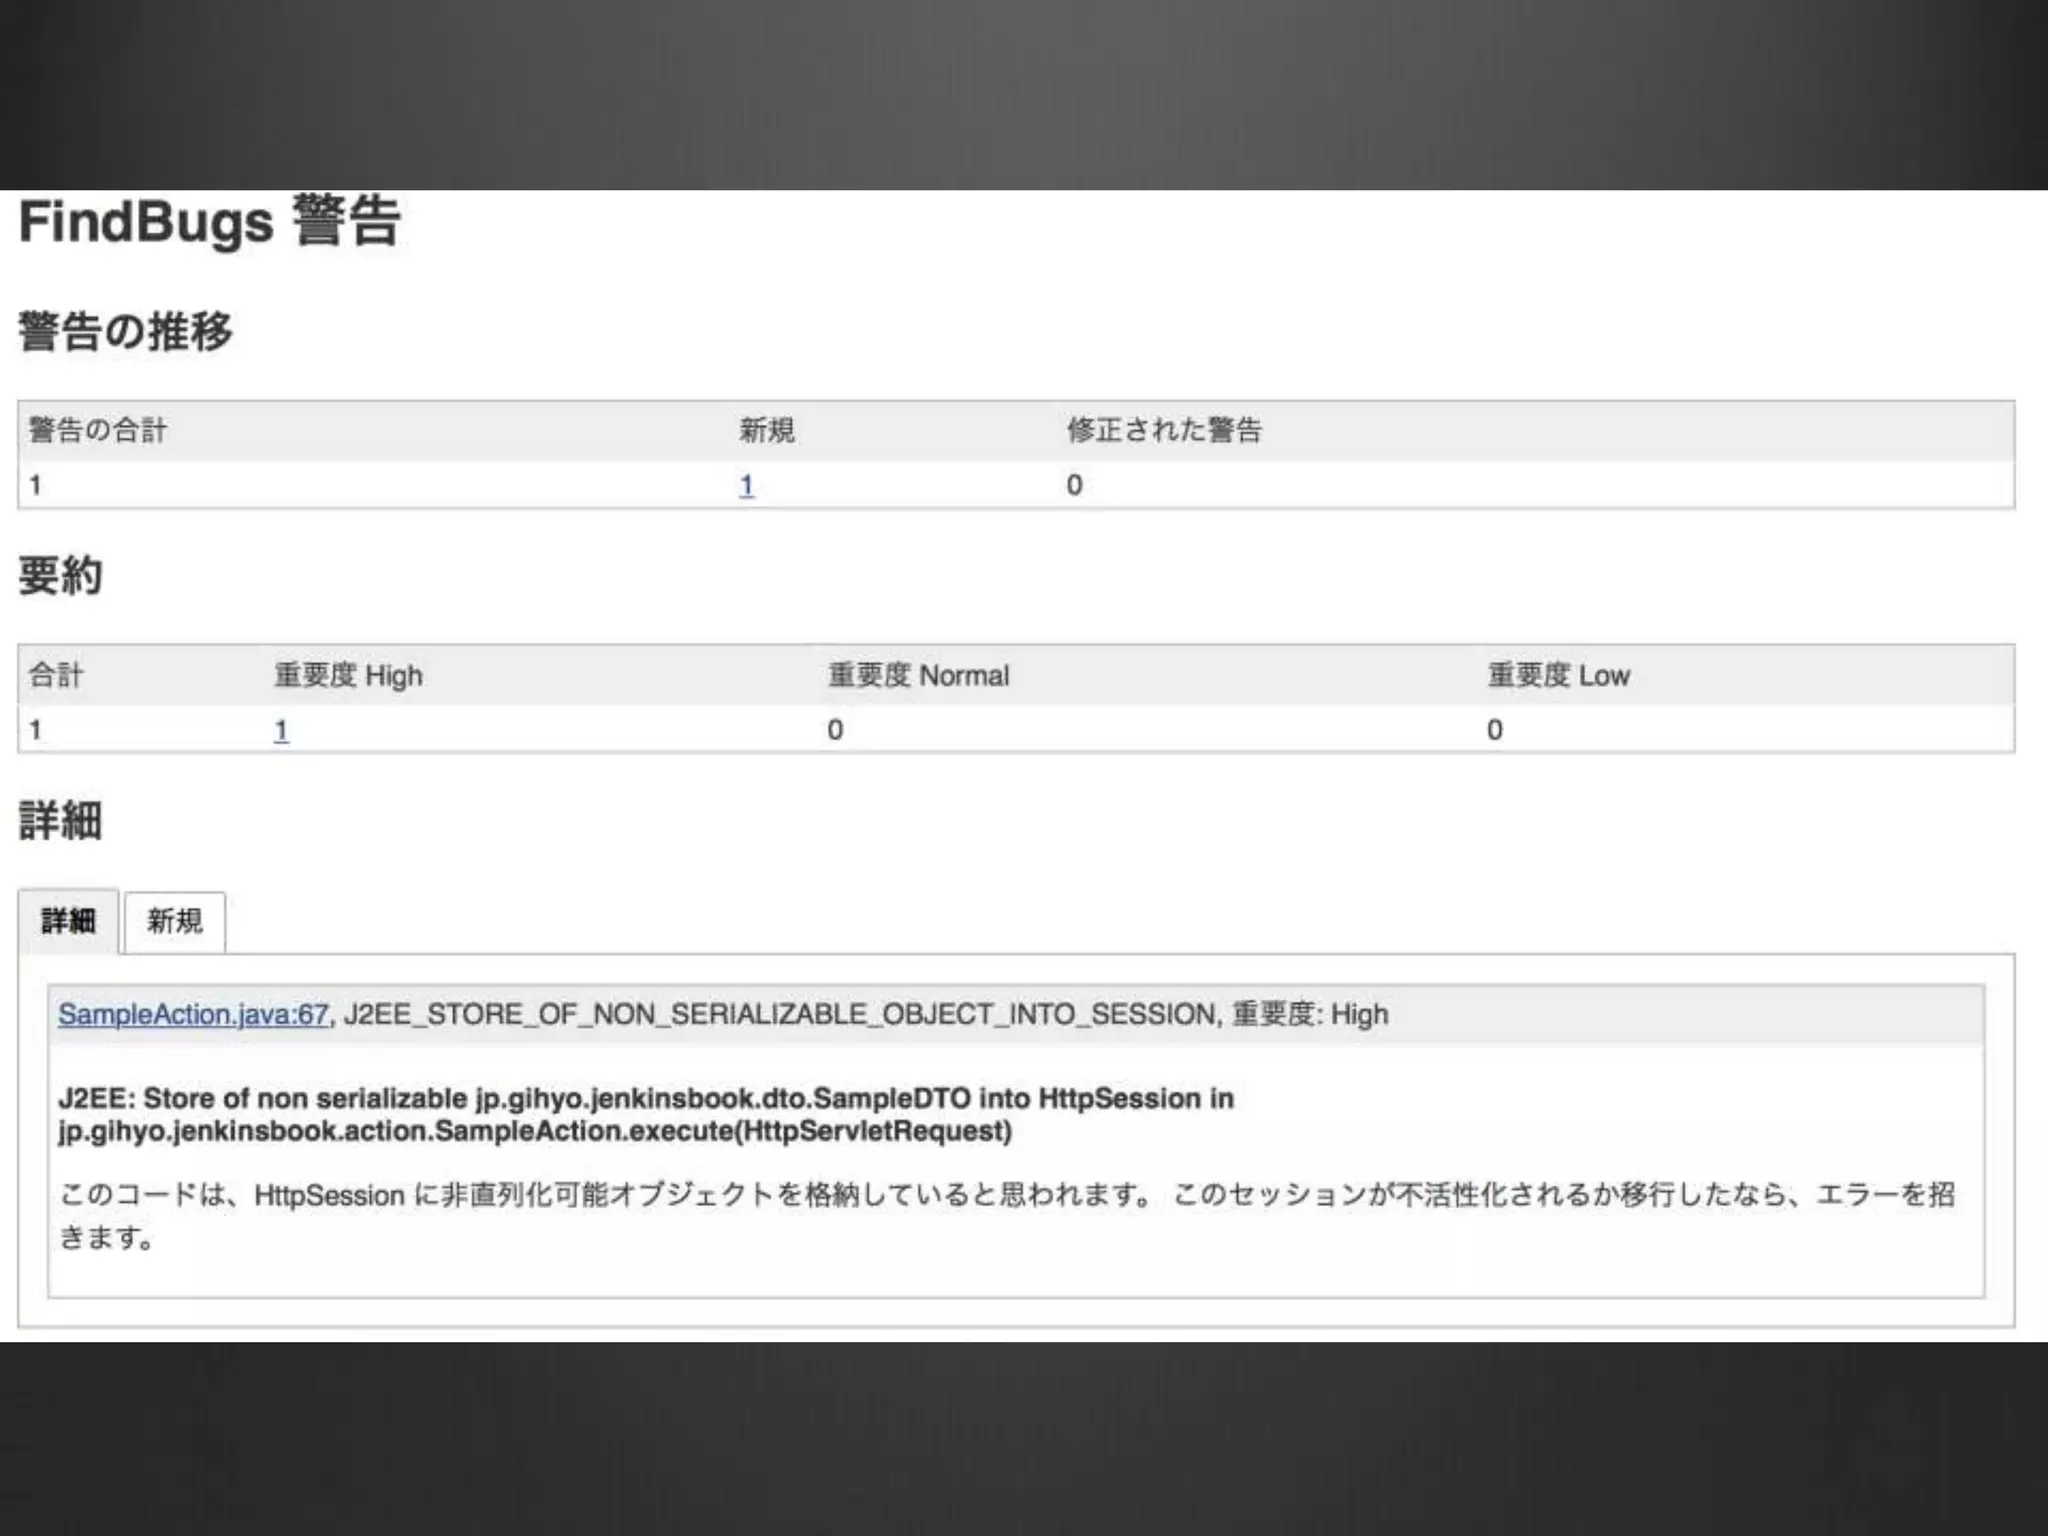Click the value under 修正された警告
This screenshot has width=2048, height=1536.
(1074, 485)
